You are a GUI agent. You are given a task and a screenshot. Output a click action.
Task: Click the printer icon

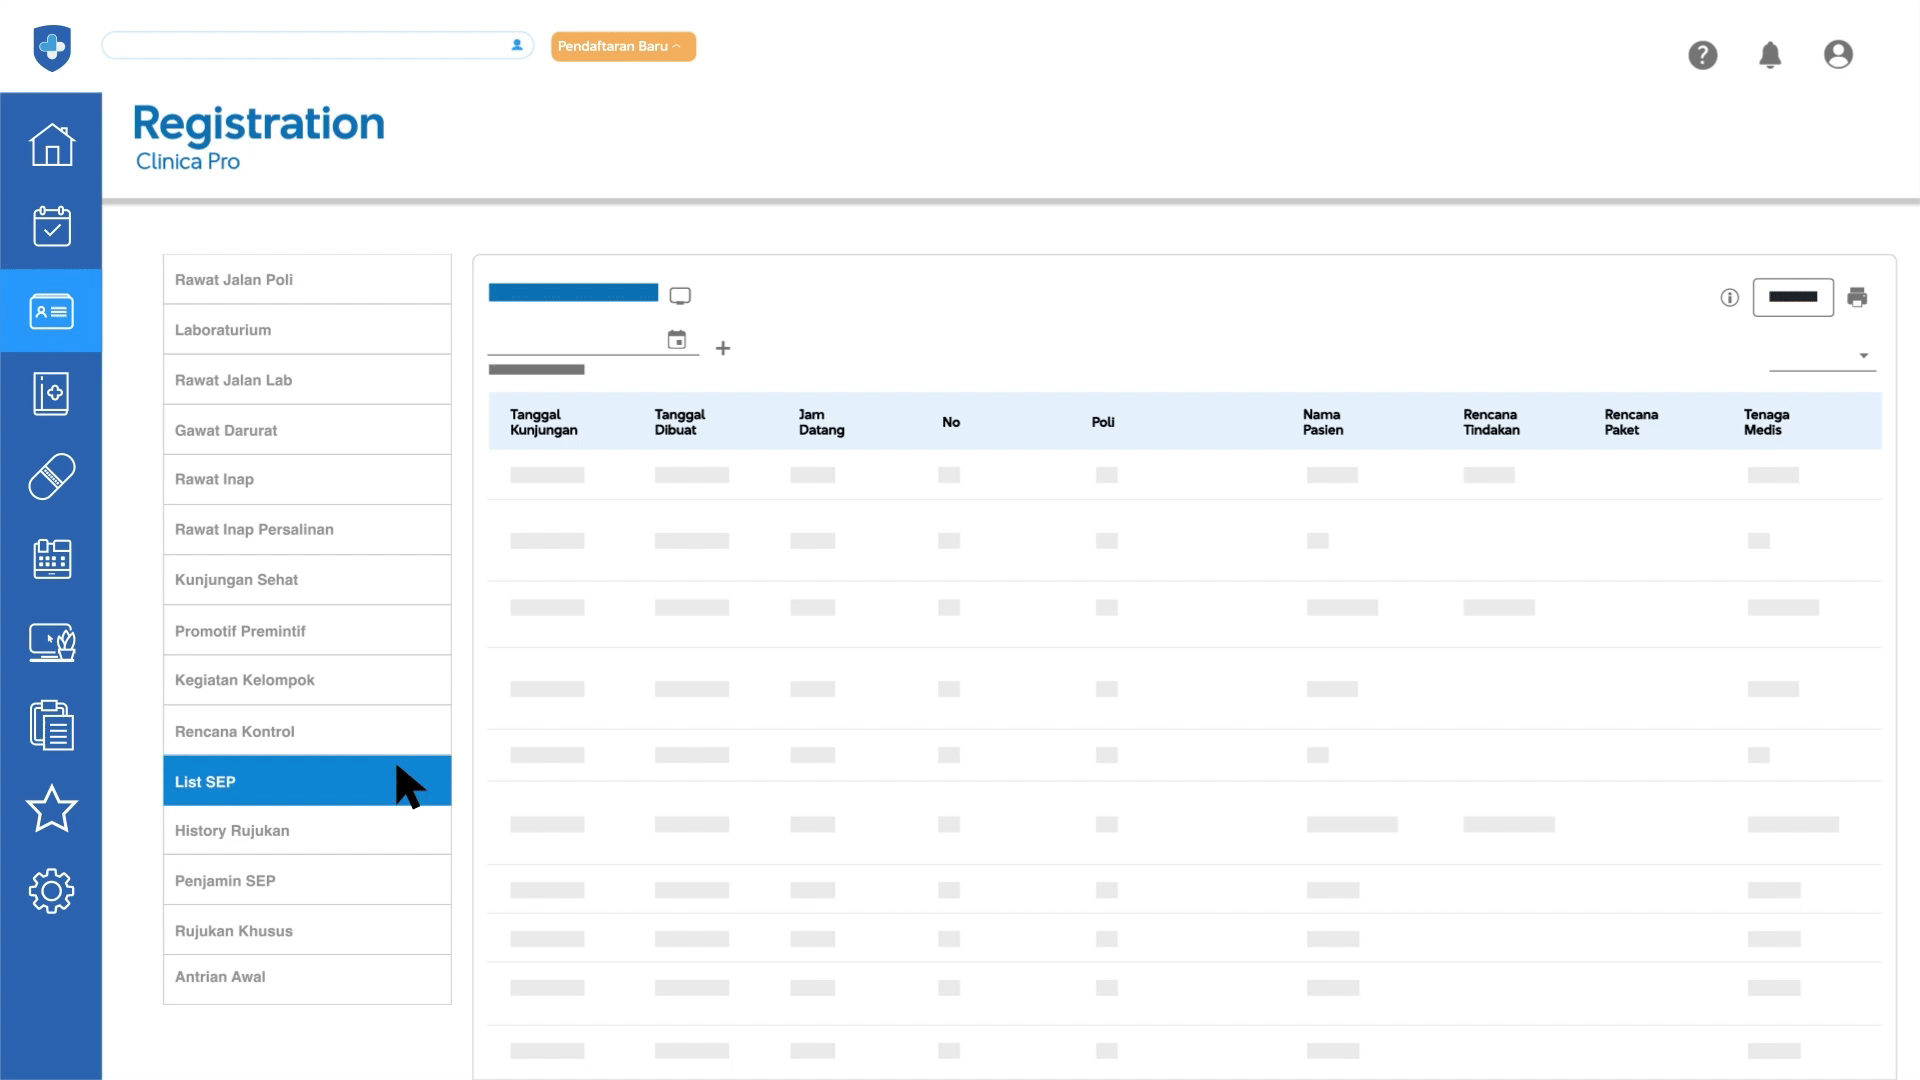click(x=1857, y=297)
